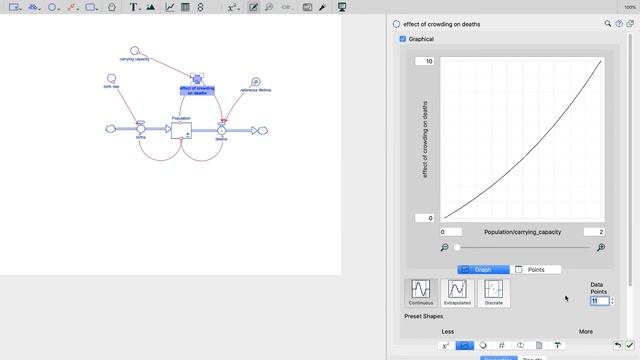Open the x² equation toolbar dropdown
640x360 pixels.
[x=233, y=7]
